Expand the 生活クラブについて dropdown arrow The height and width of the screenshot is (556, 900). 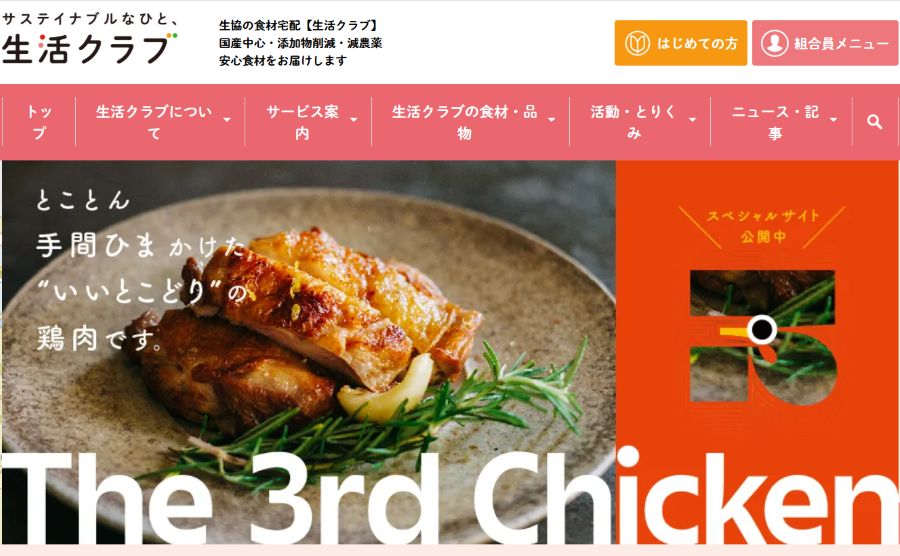[x=227, y=120]
